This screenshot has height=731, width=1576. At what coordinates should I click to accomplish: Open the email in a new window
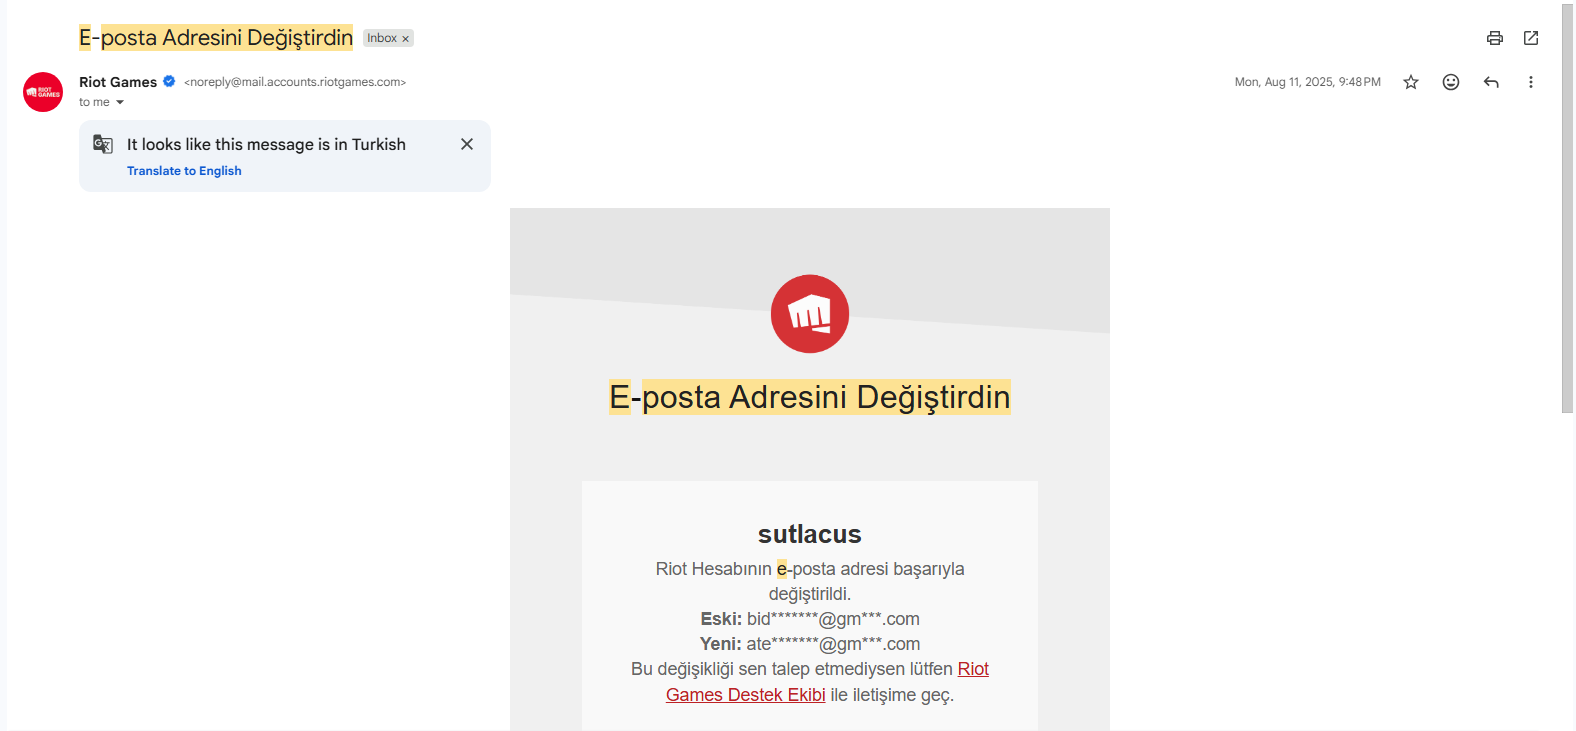1531,38
